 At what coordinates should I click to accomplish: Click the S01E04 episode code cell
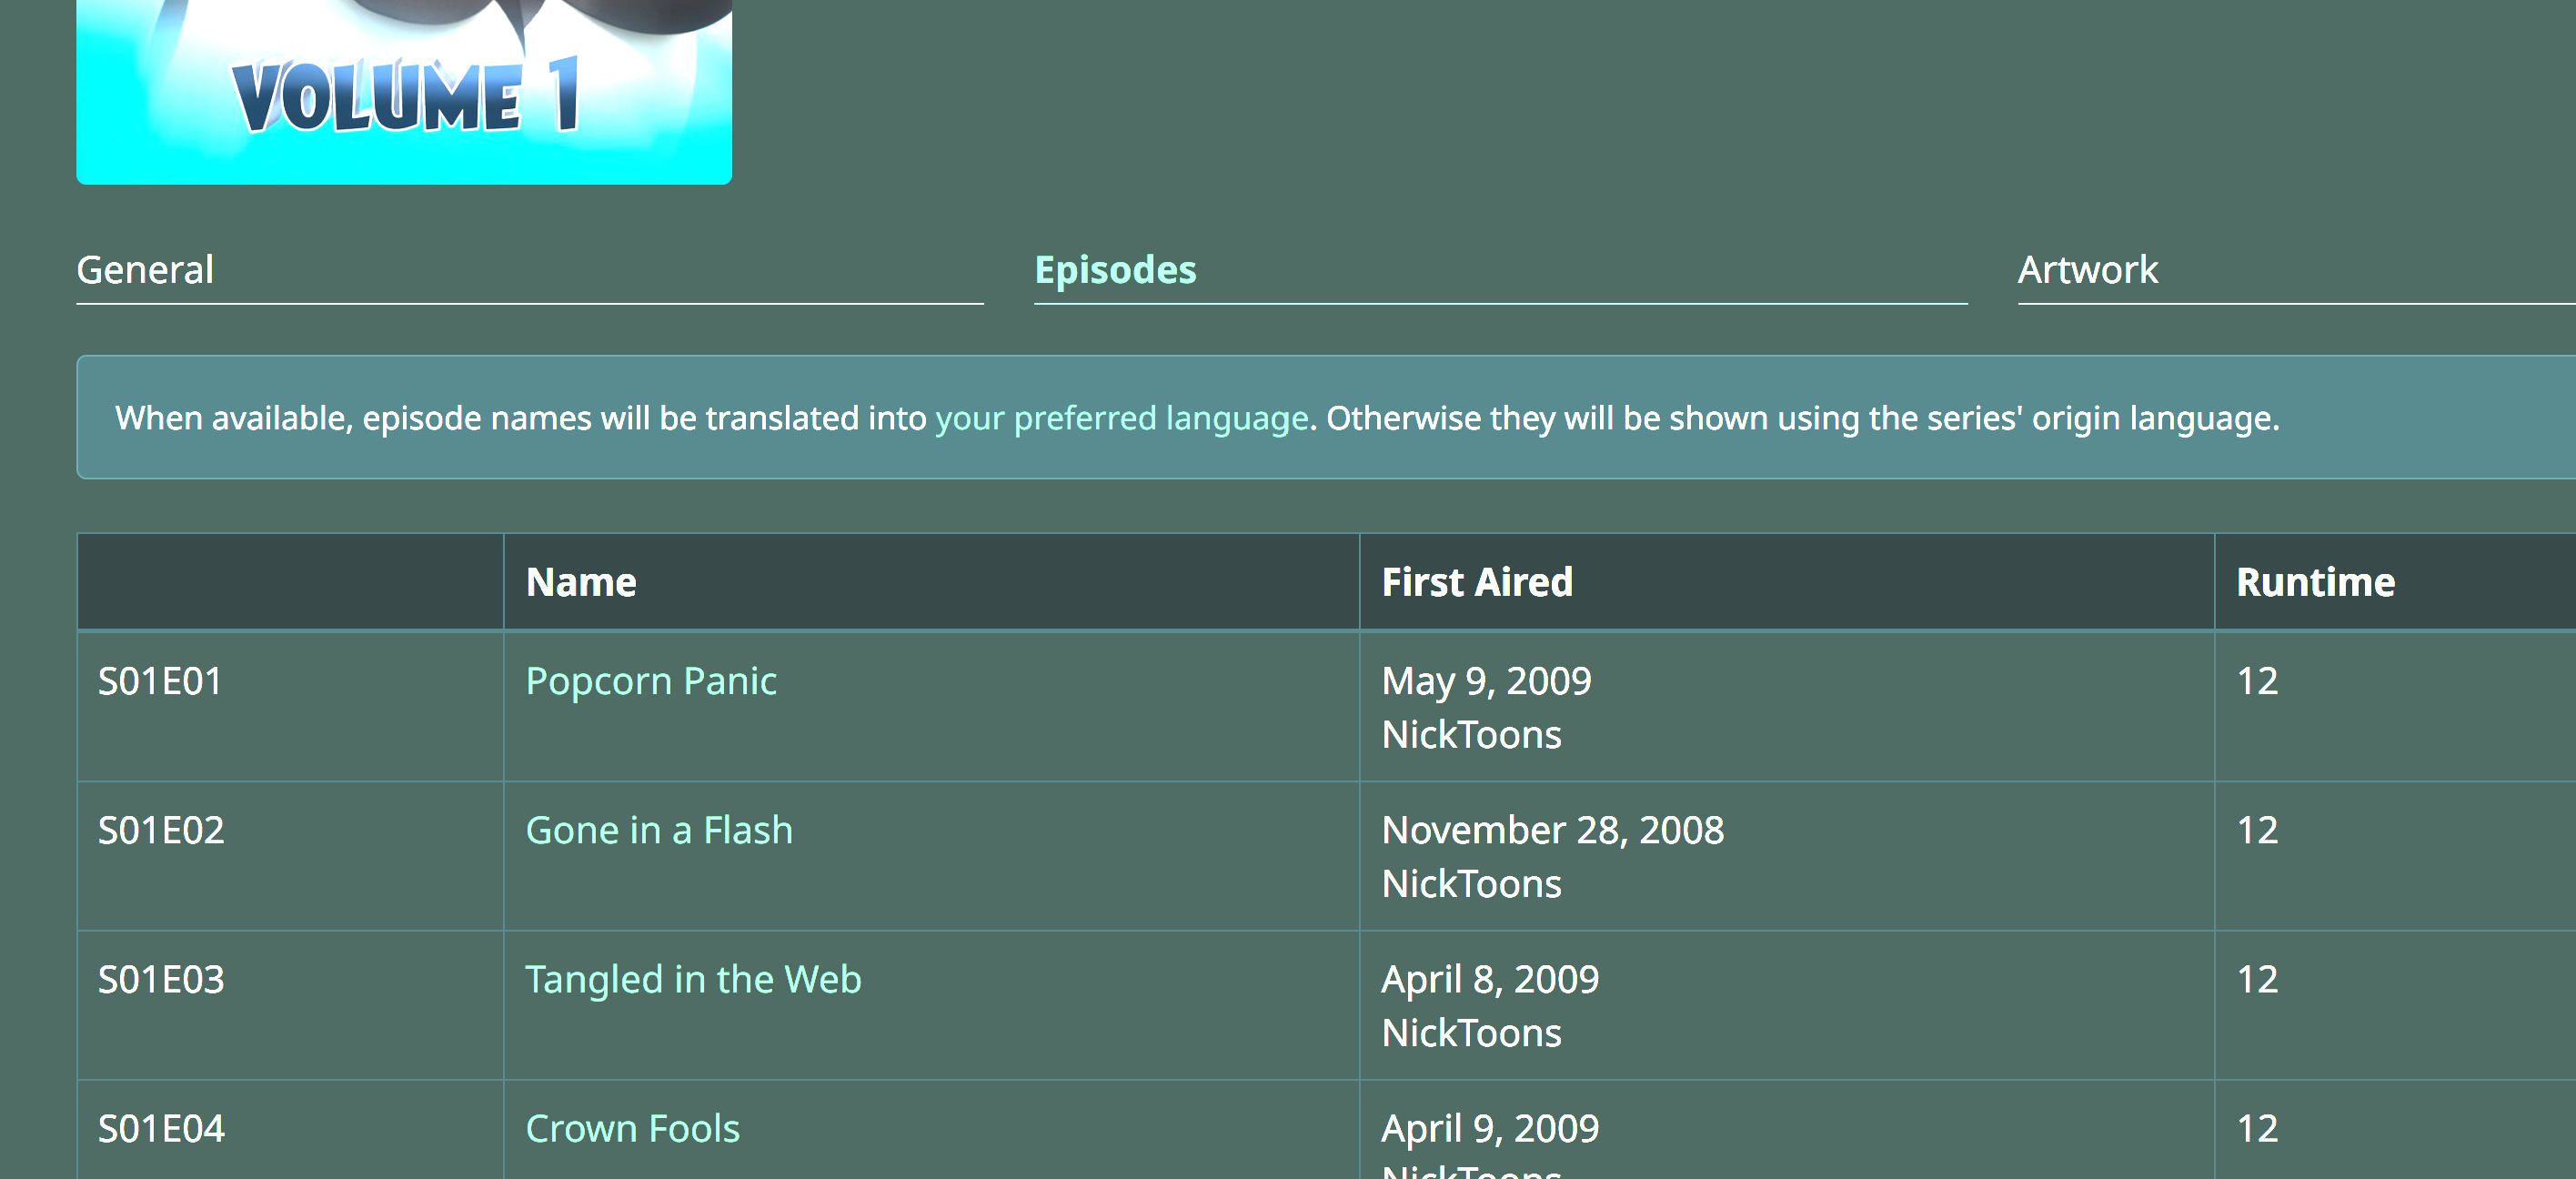point(161,1128)
